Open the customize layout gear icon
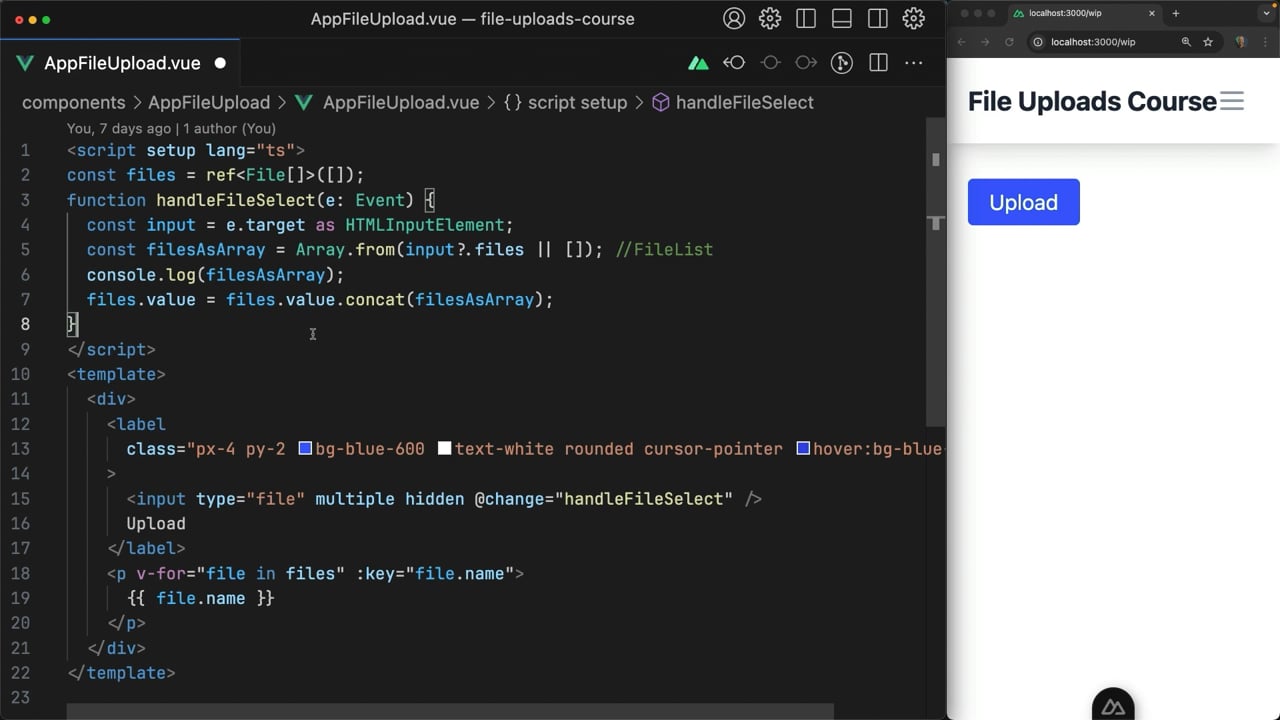Screen dimensions: 1280x720 [x=914, y=18]
